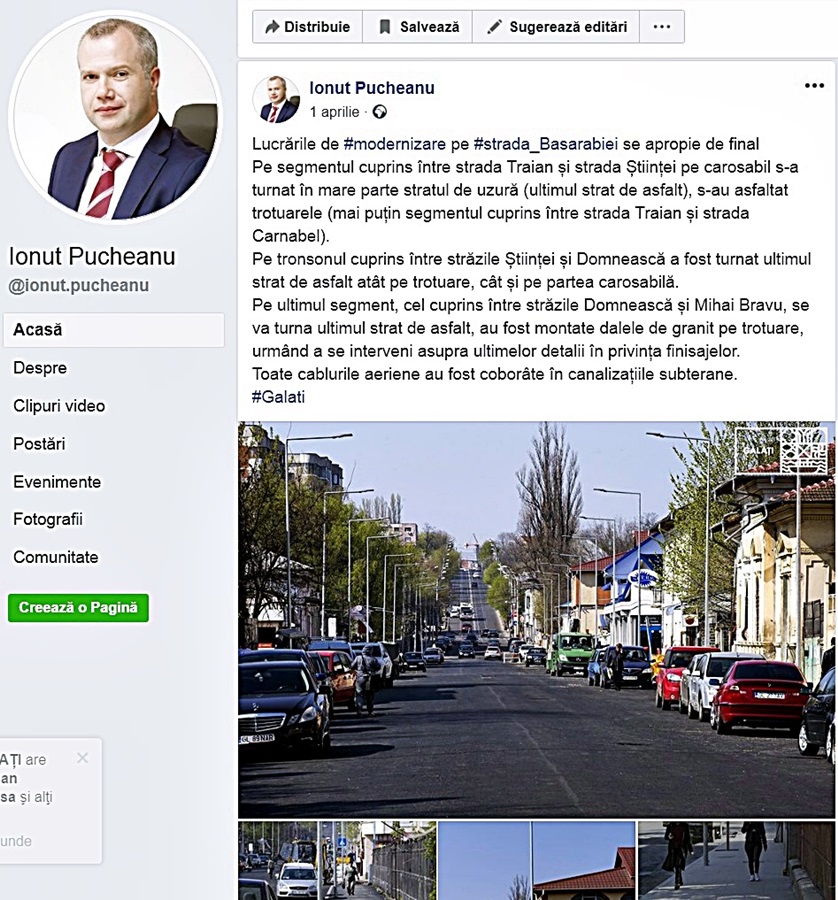Click the small author avatar on the post

click(276, 100)
